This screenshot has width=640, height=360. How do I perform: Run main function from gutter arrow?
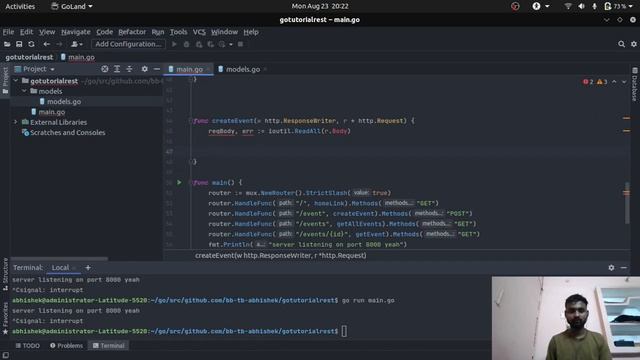pos(179,182)
